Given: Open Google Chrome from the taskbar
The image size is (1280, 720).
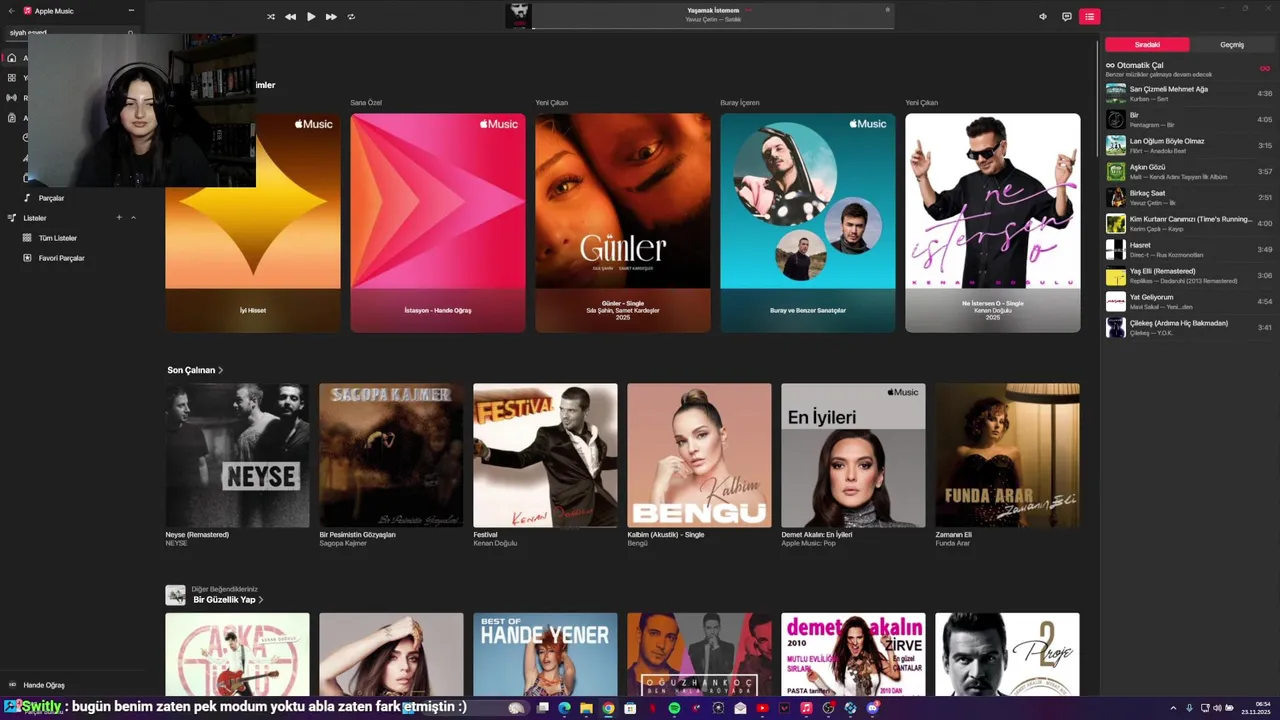Looking at the screenshot, I should click(x=608, y=708).
